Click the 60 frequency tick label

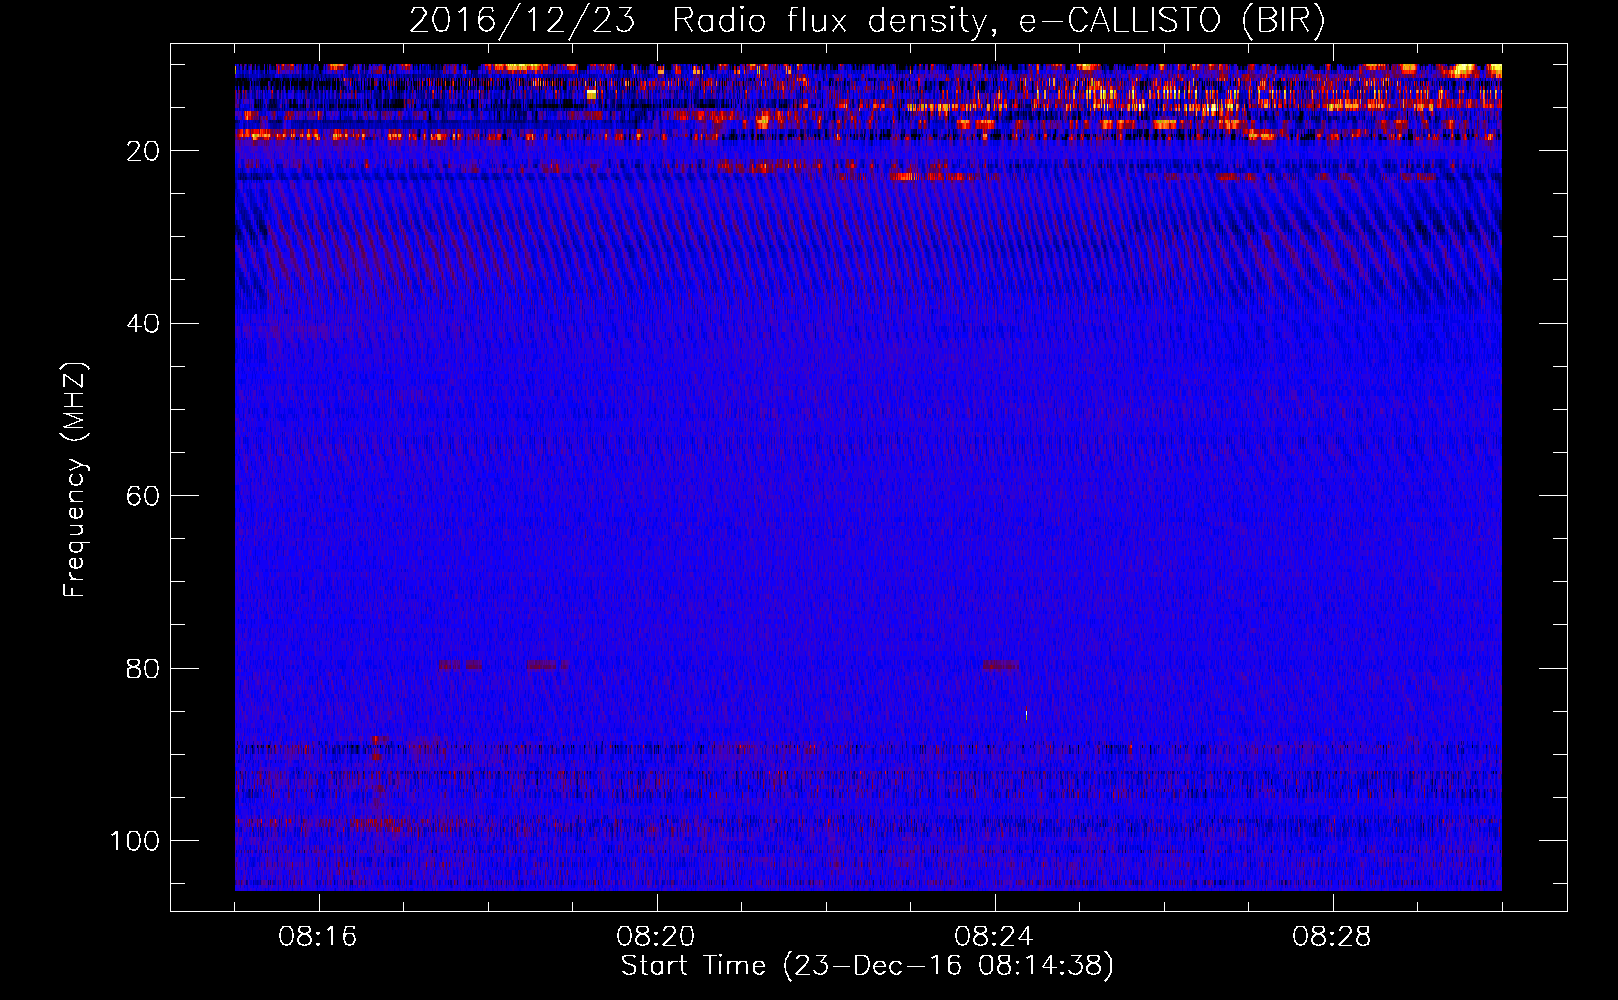click(x=144, y=496)
